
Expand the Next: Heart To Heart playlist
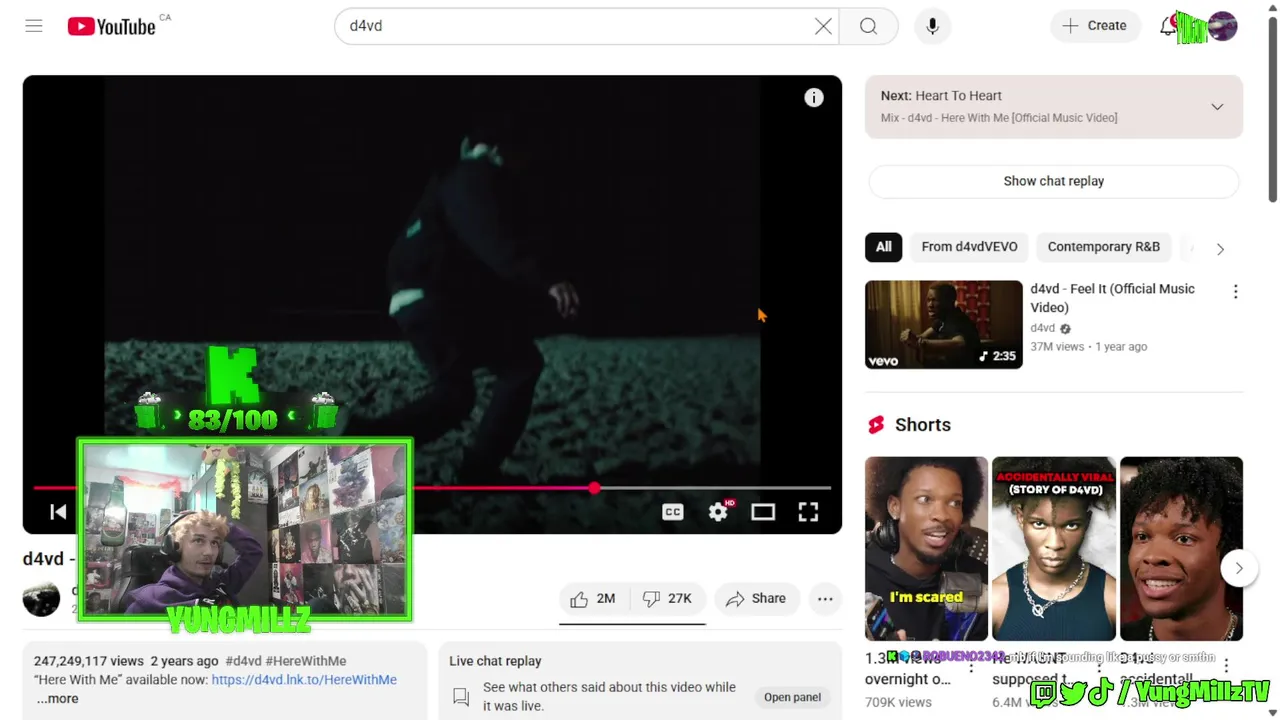coord(1217,107)
